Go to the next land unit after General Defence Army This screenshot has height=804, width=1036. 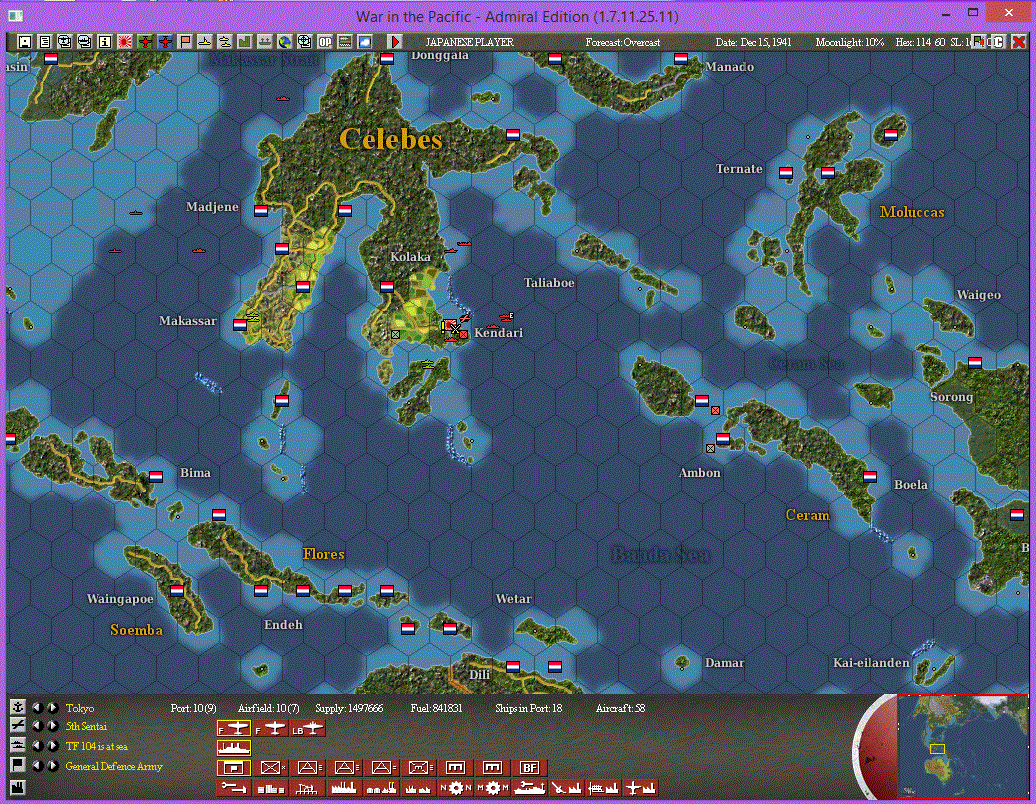(x=52, y=766)
